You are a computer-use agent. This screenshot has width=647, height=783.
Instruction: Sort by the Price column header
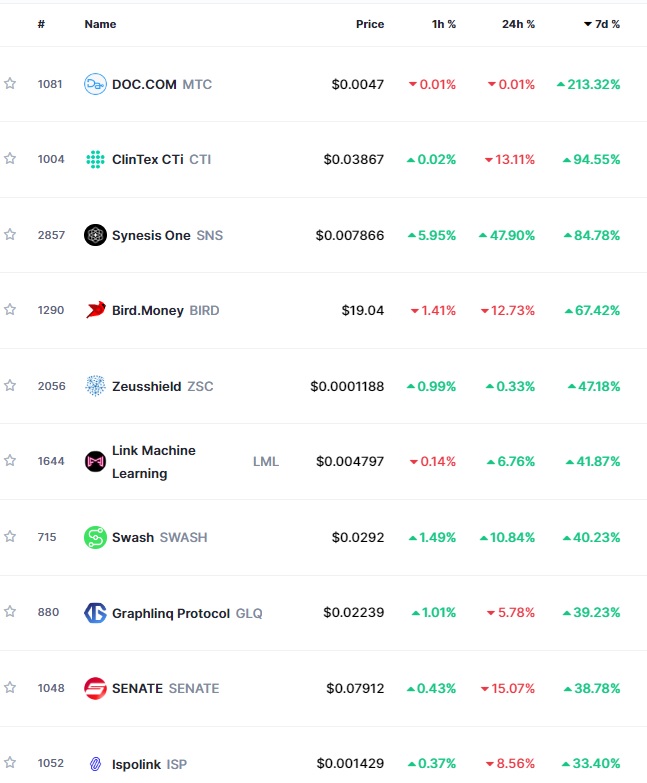click(x=370, y=24)
